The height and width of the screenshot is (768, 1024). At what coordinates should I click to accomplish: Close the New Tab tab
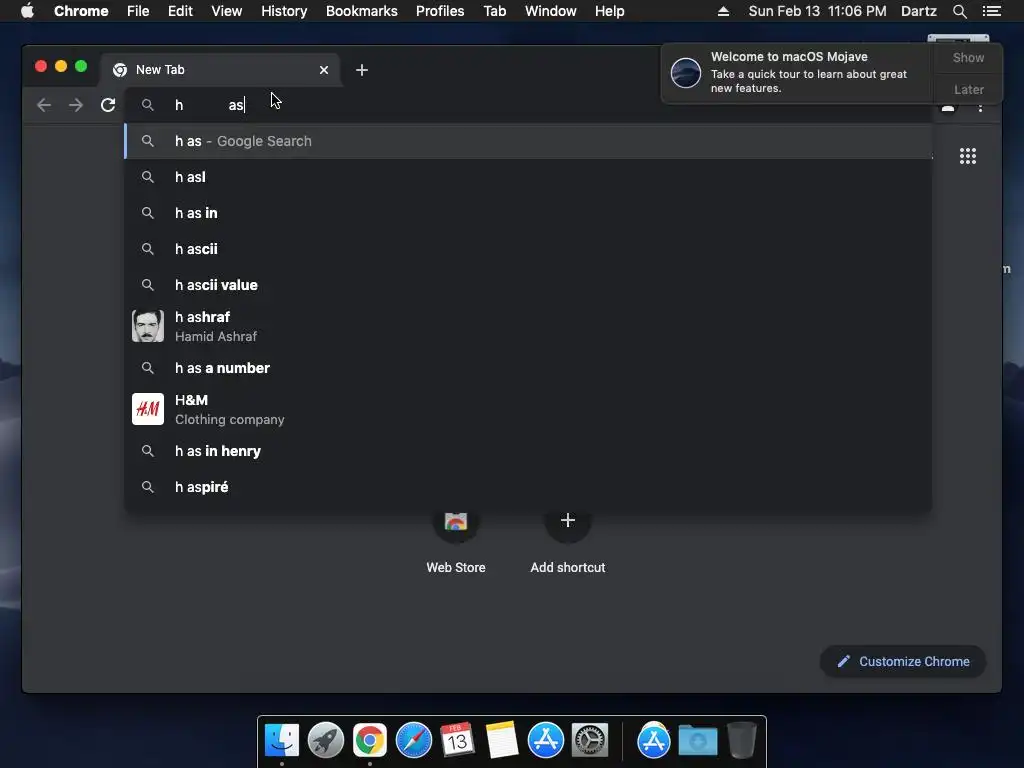click(x=324, y=70)
